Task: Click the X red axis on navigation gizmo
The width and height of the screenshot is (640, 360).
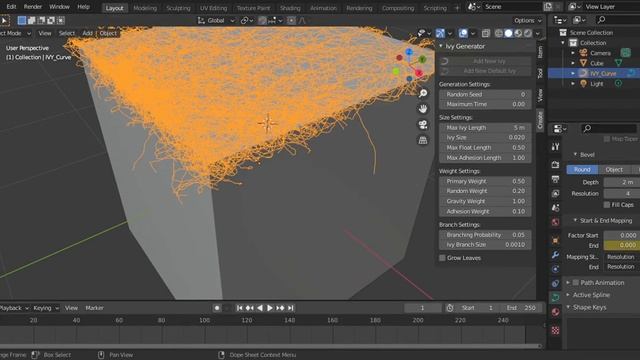Action: (x=419, y=73)
